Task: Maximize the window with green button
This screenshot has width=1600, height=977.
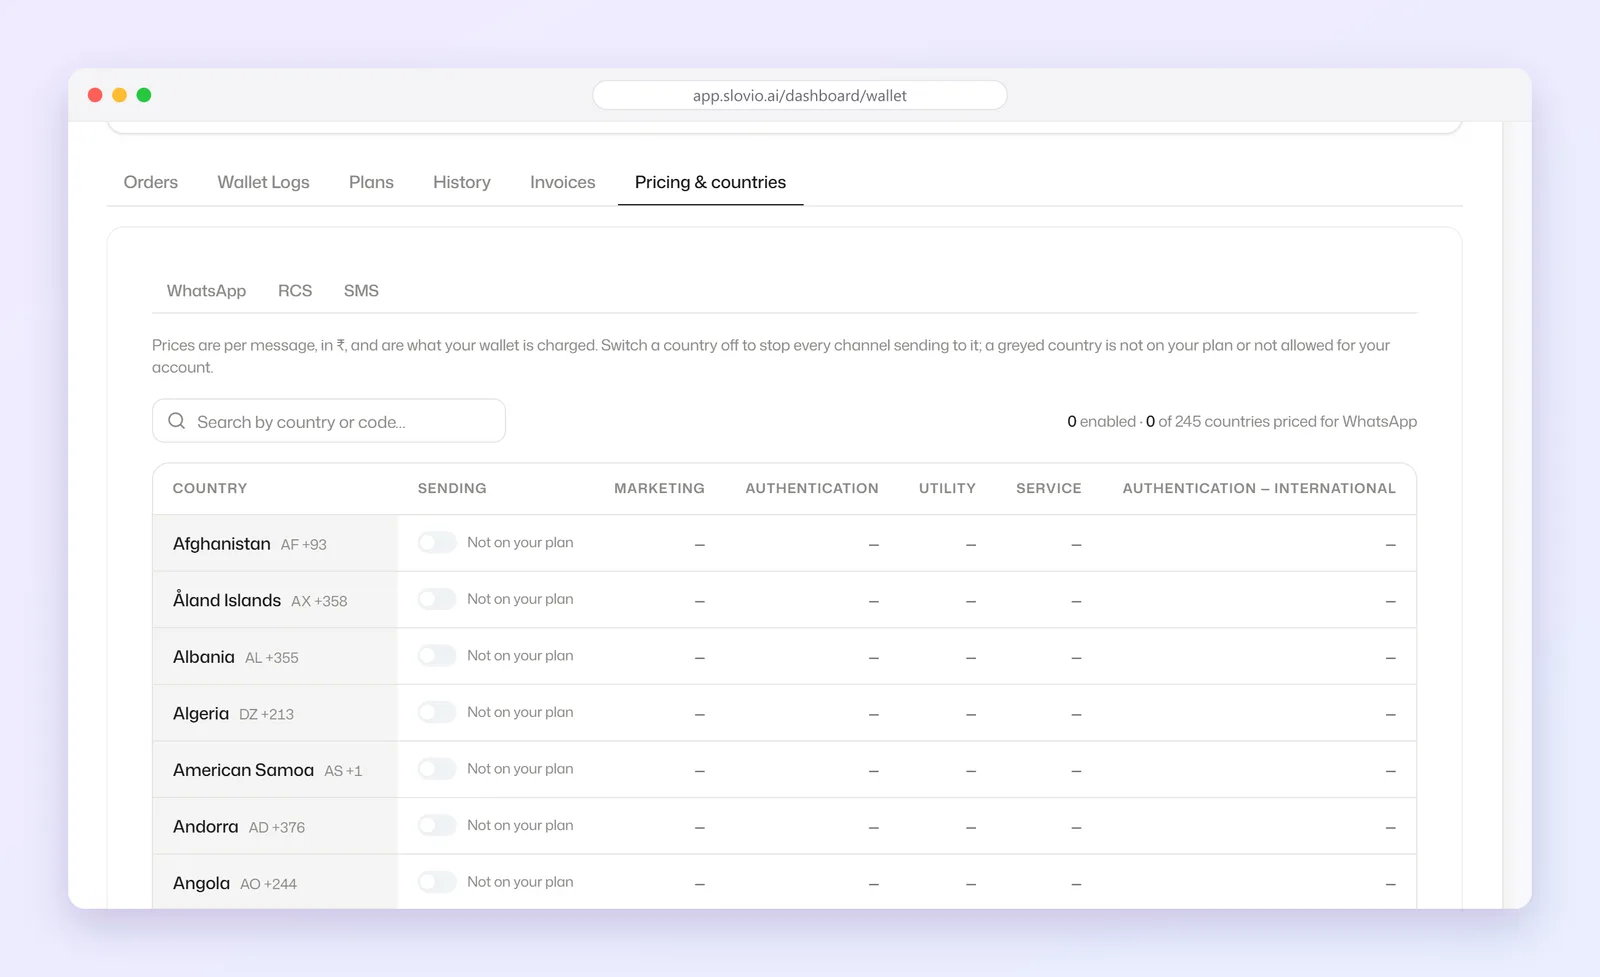Action: pos(144,95)
